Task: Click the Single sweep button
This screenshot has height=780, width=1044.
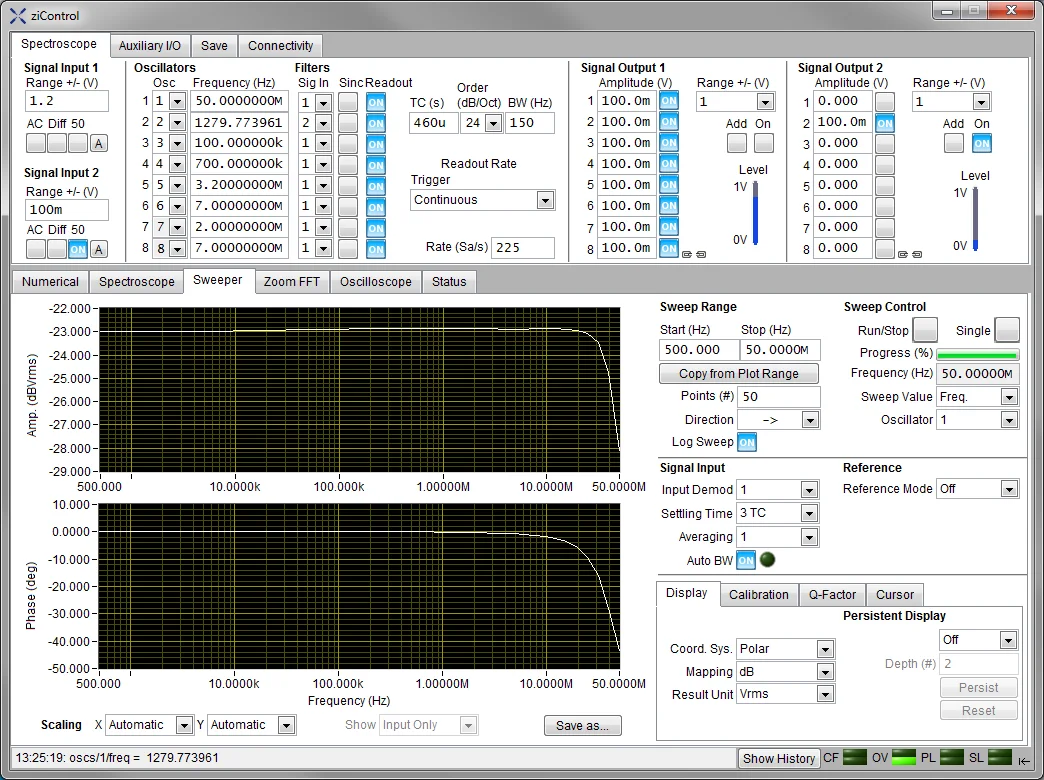Action: click(1007, 330)
